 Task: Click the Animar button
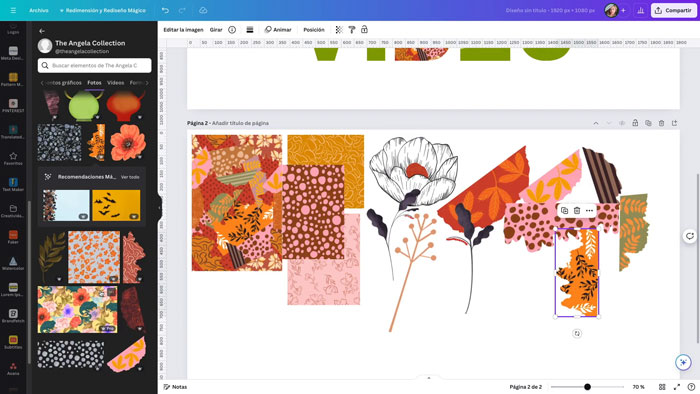(x=278, y=29)
